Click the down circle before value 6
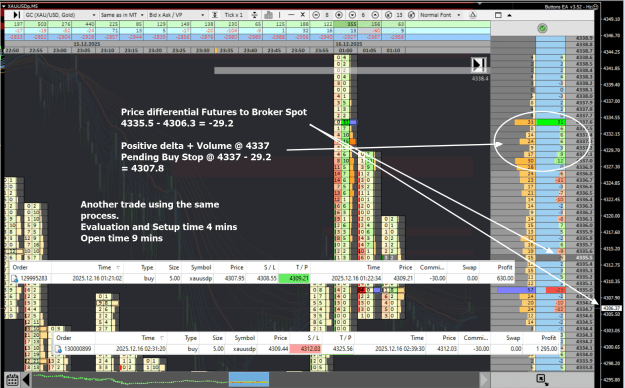 point(352,15)
